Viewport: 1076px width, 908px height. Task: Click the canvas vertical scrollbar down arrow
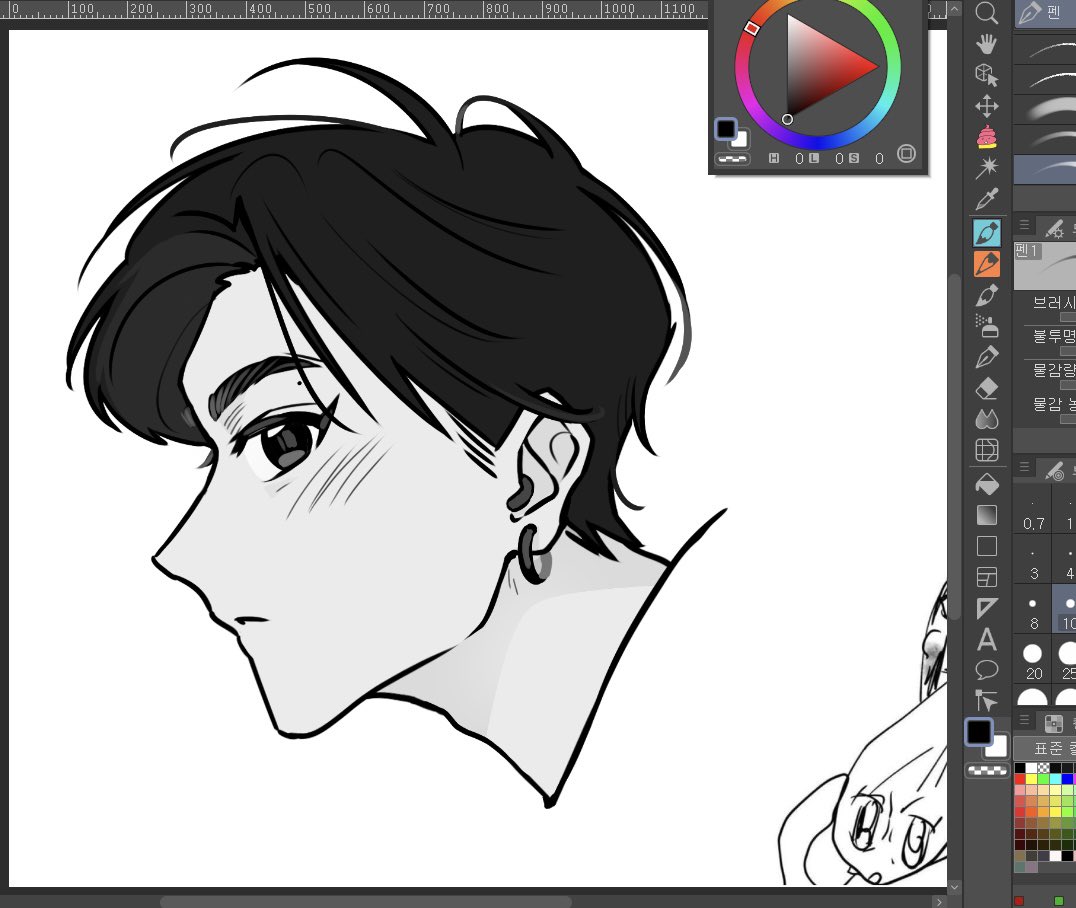955,887
